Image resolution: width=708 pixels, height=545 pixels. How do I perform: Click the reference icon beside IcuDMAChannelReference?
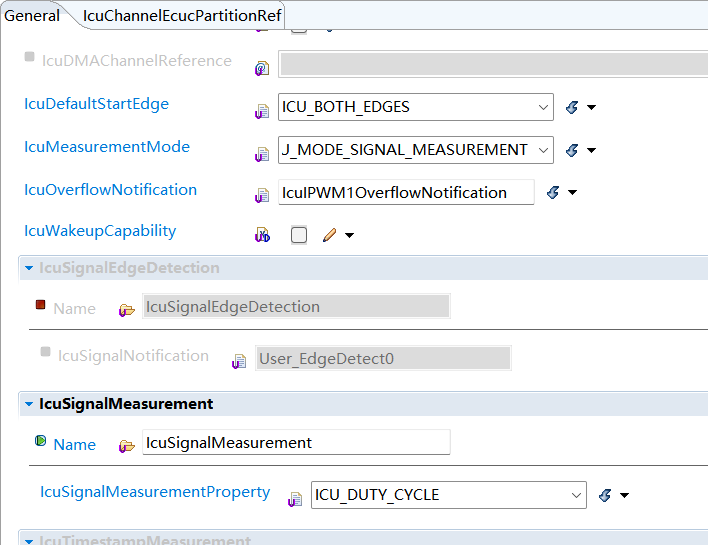(x=262, y=68)
